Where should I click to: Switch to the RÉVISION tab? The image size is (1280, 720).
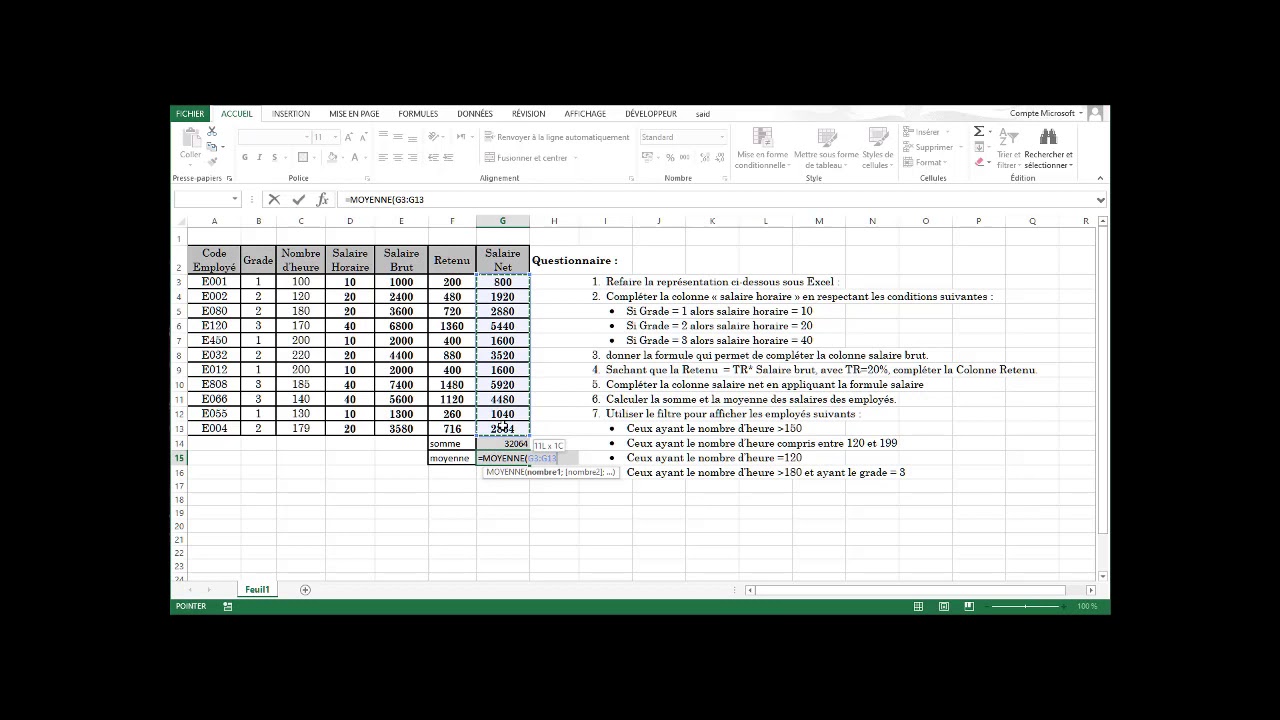coord(529,114)
